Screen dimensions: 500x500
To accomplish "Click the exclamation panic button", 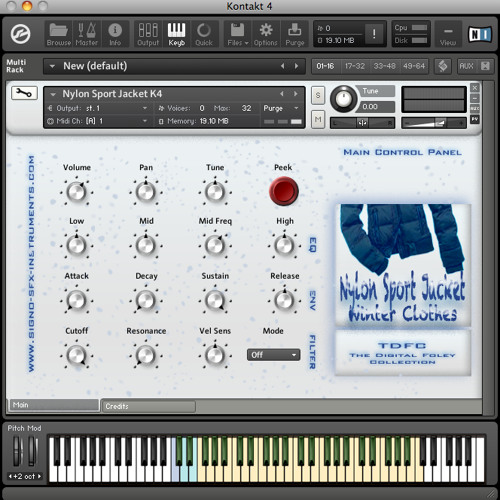I will pos(374,34).
